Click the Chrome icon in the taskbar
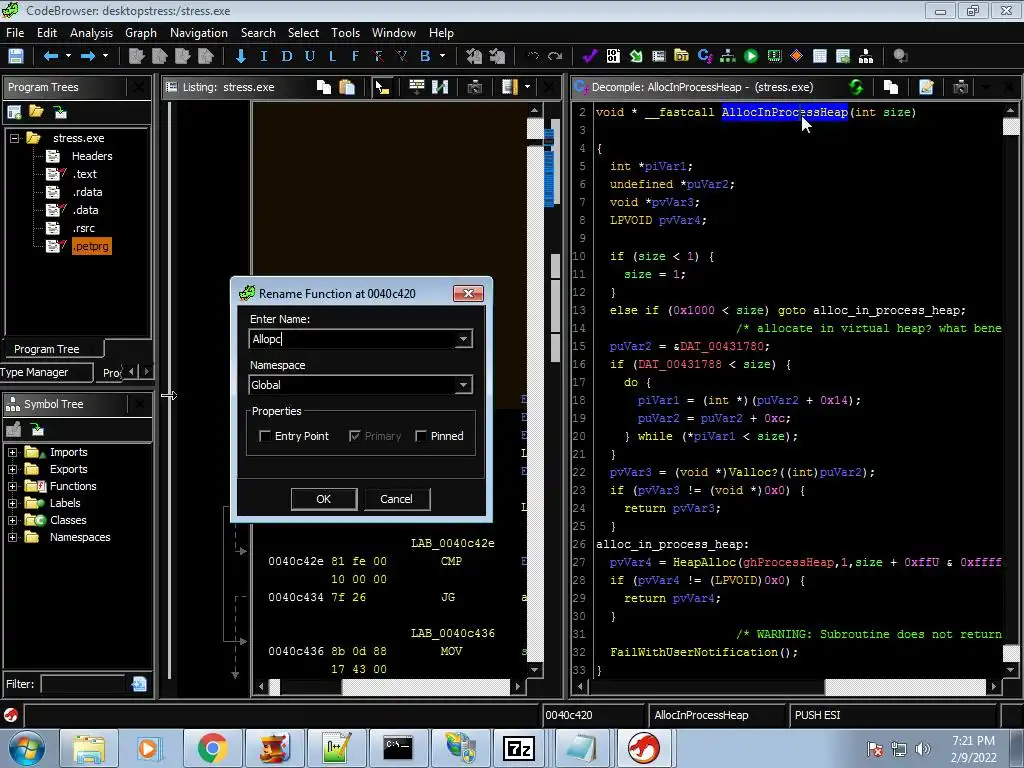Viewport: 1024px width, 768px height. point(212,748)
